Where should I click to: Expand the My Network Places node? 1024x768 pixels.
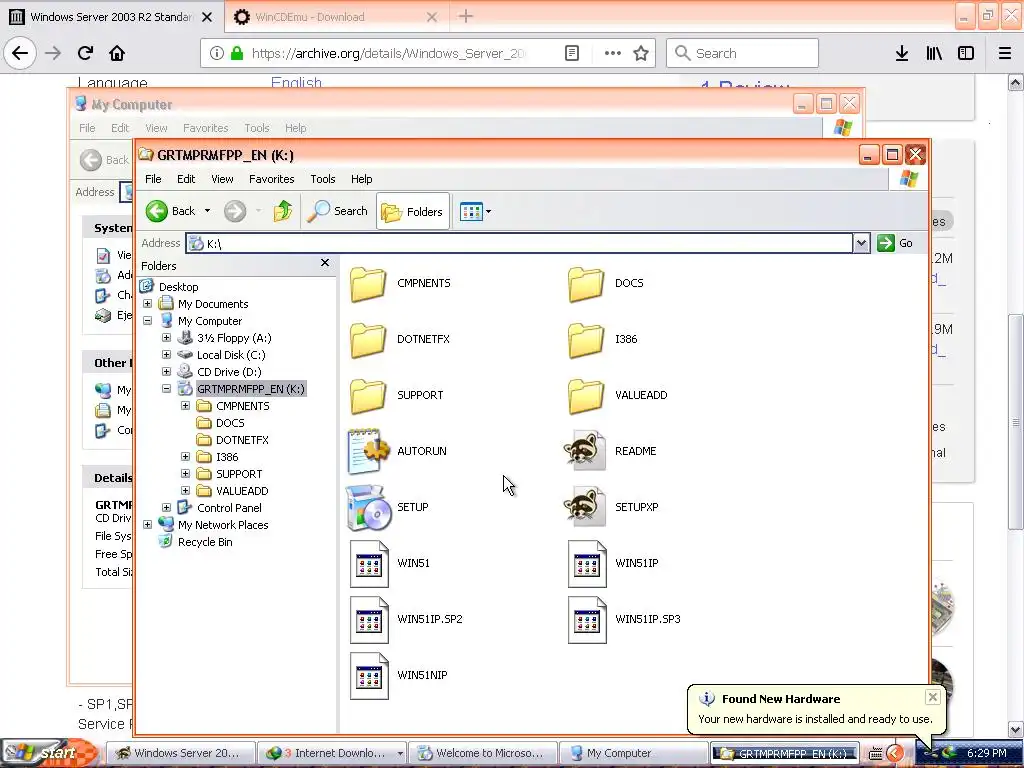[148, 524]
